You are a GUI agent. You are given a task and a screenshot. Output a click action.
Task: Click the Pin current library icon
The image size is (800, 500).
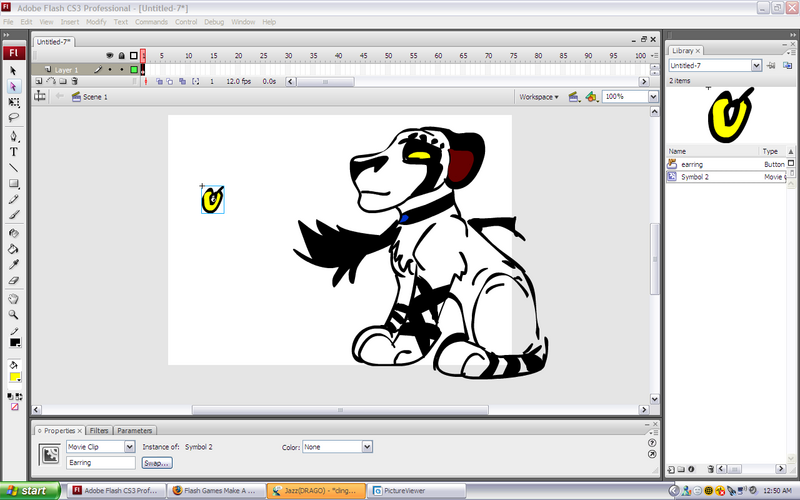[x=771, y=65]
